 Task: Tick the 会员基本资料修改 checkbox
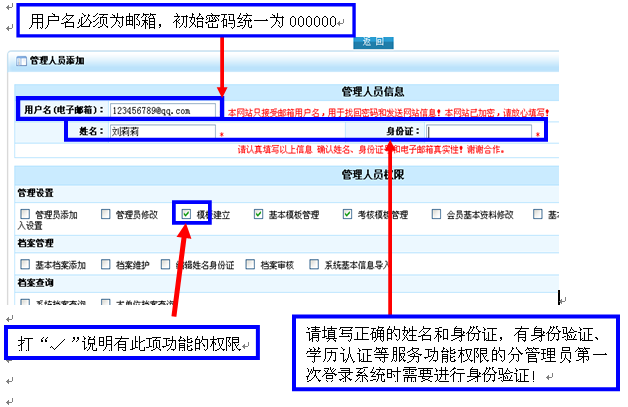tap(437, 214)
